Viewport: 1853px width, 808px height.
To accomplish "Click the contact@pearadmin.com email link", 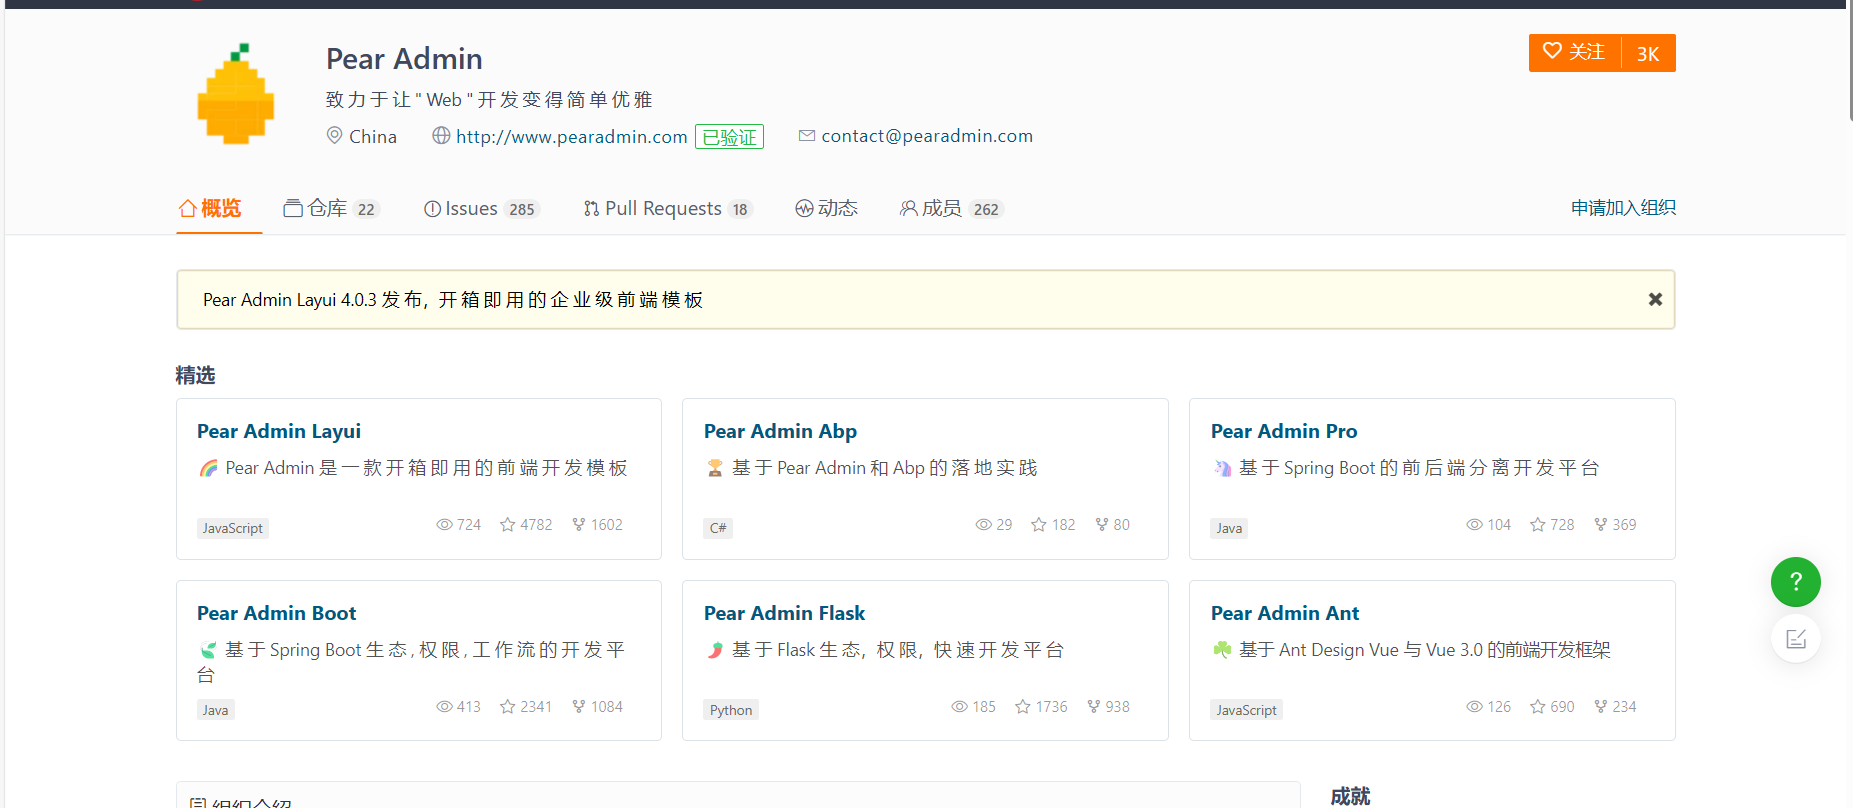I will 926,136.
